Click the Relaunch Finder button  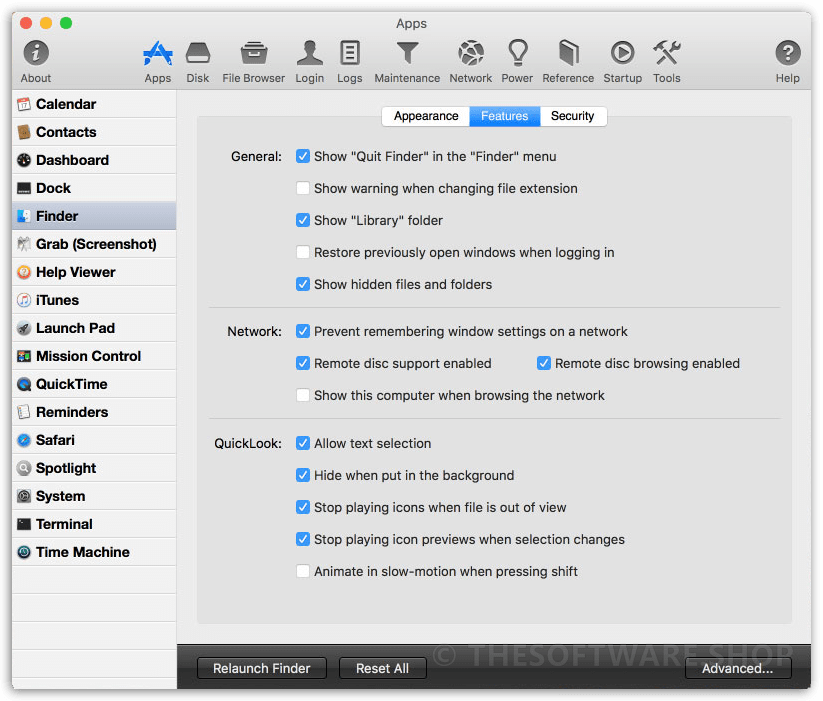click(261, 668)
